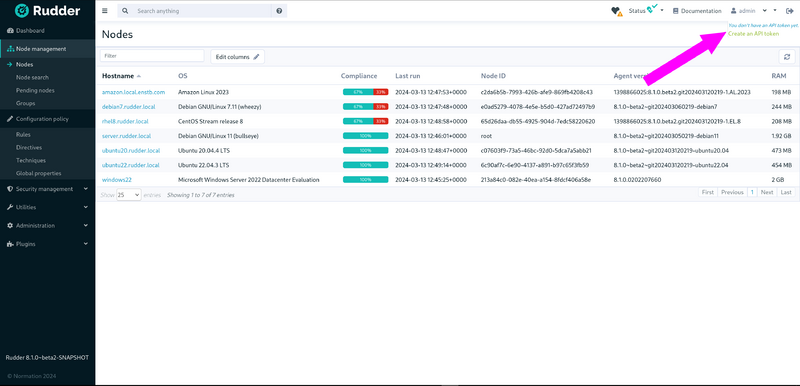Click the Plugins puzzle icon
Viewport: 800px width, 386px height.
tap(11, 244)
